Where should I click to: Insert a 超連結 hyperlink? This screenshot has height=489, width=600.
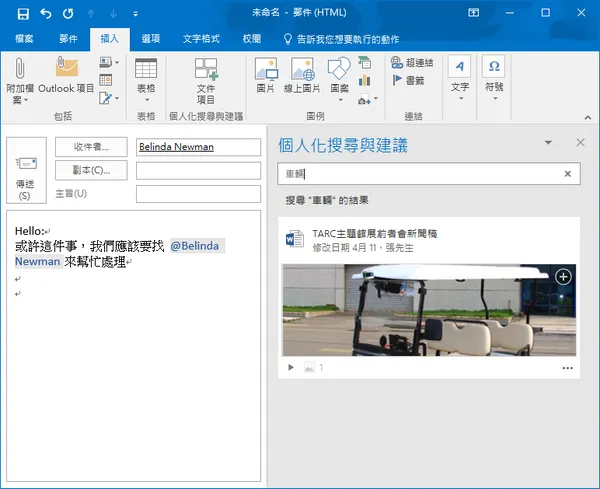[412, 62]
